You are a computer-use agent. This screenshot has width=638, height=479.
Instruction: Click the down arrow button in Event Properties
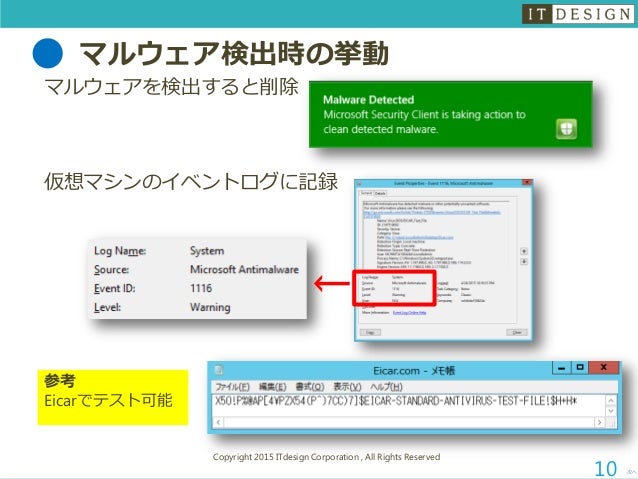point(524,261)
